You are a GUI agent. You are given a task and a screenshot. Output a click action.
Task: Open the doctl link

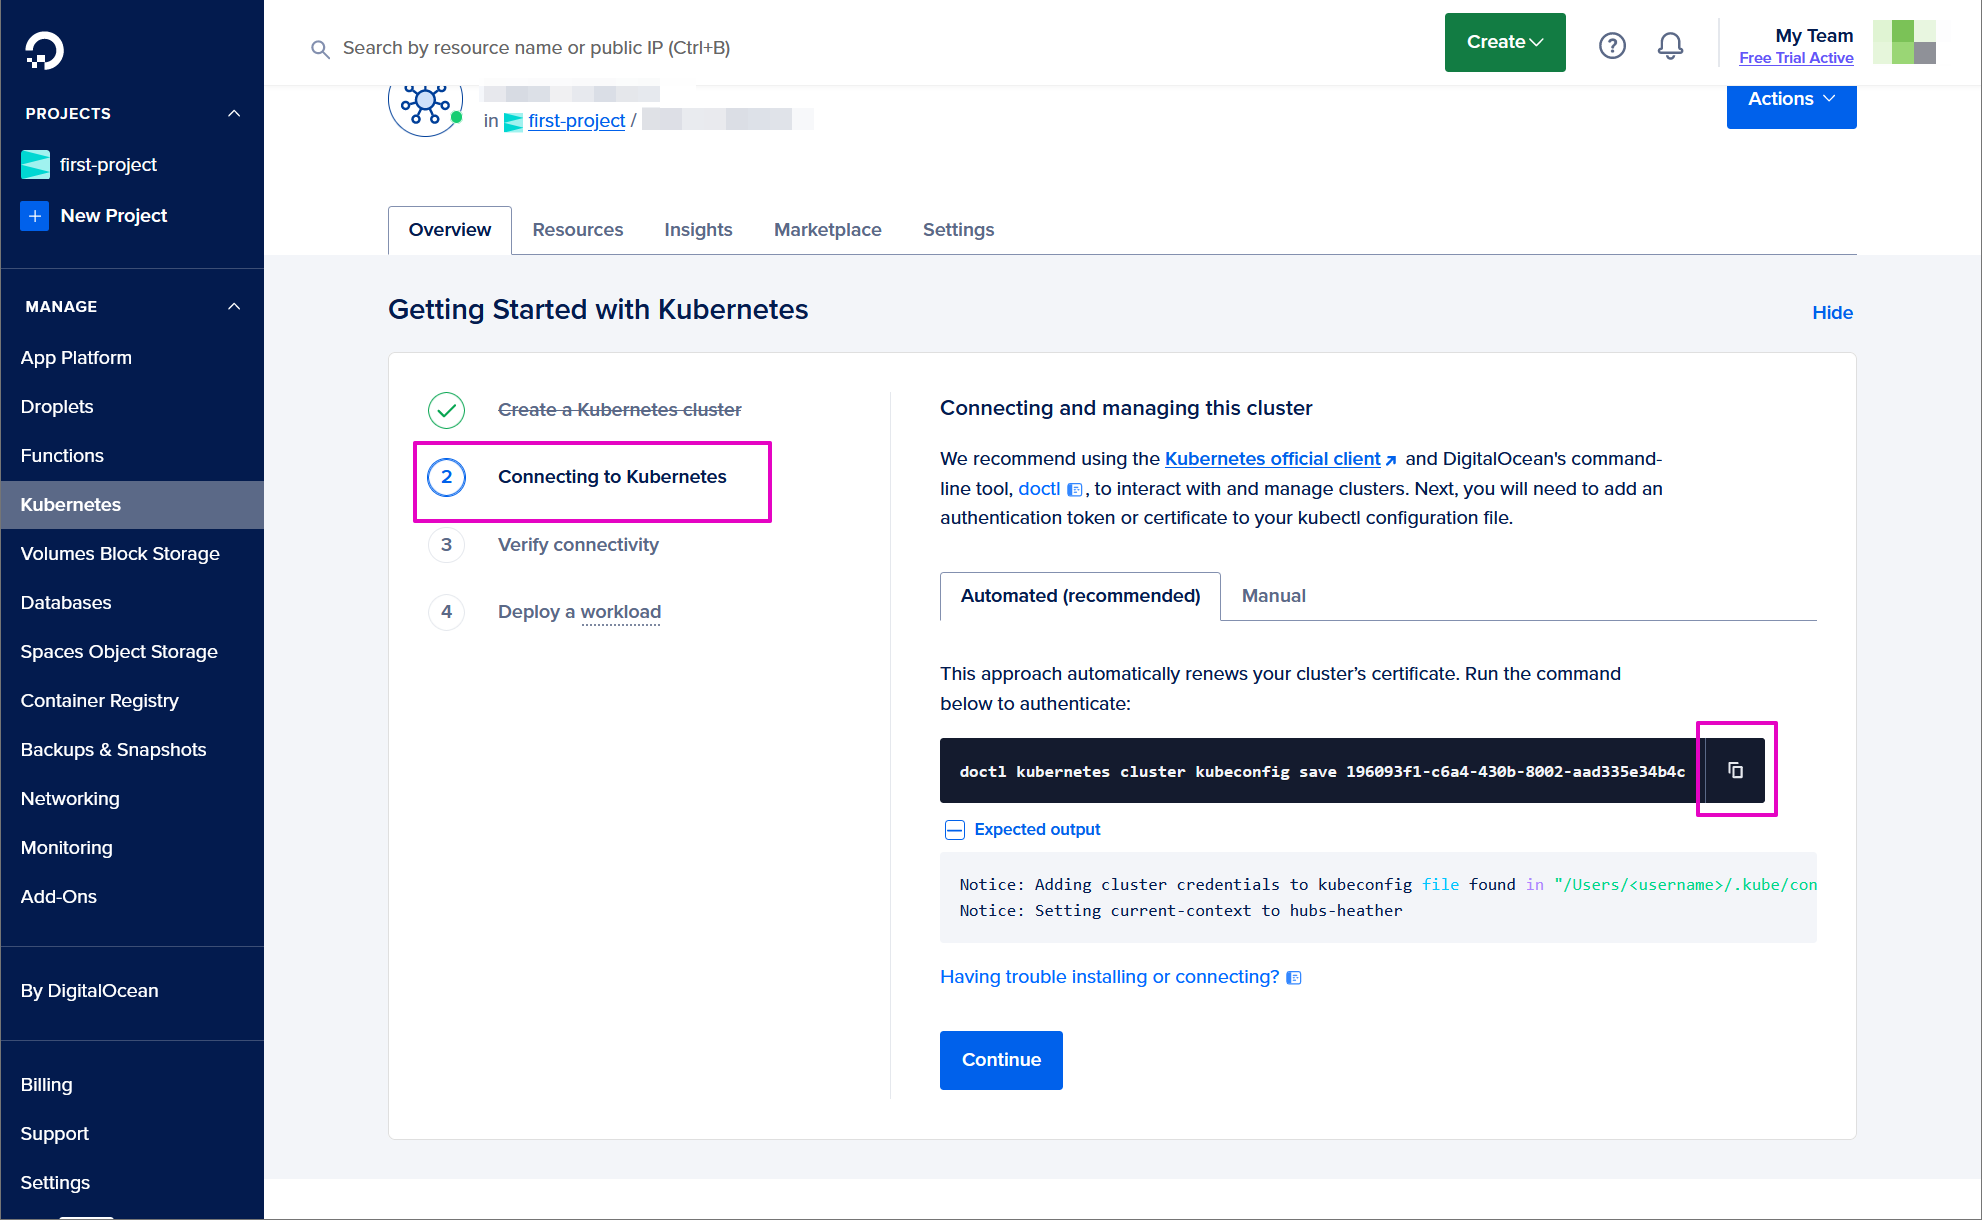pos(1039,489)
